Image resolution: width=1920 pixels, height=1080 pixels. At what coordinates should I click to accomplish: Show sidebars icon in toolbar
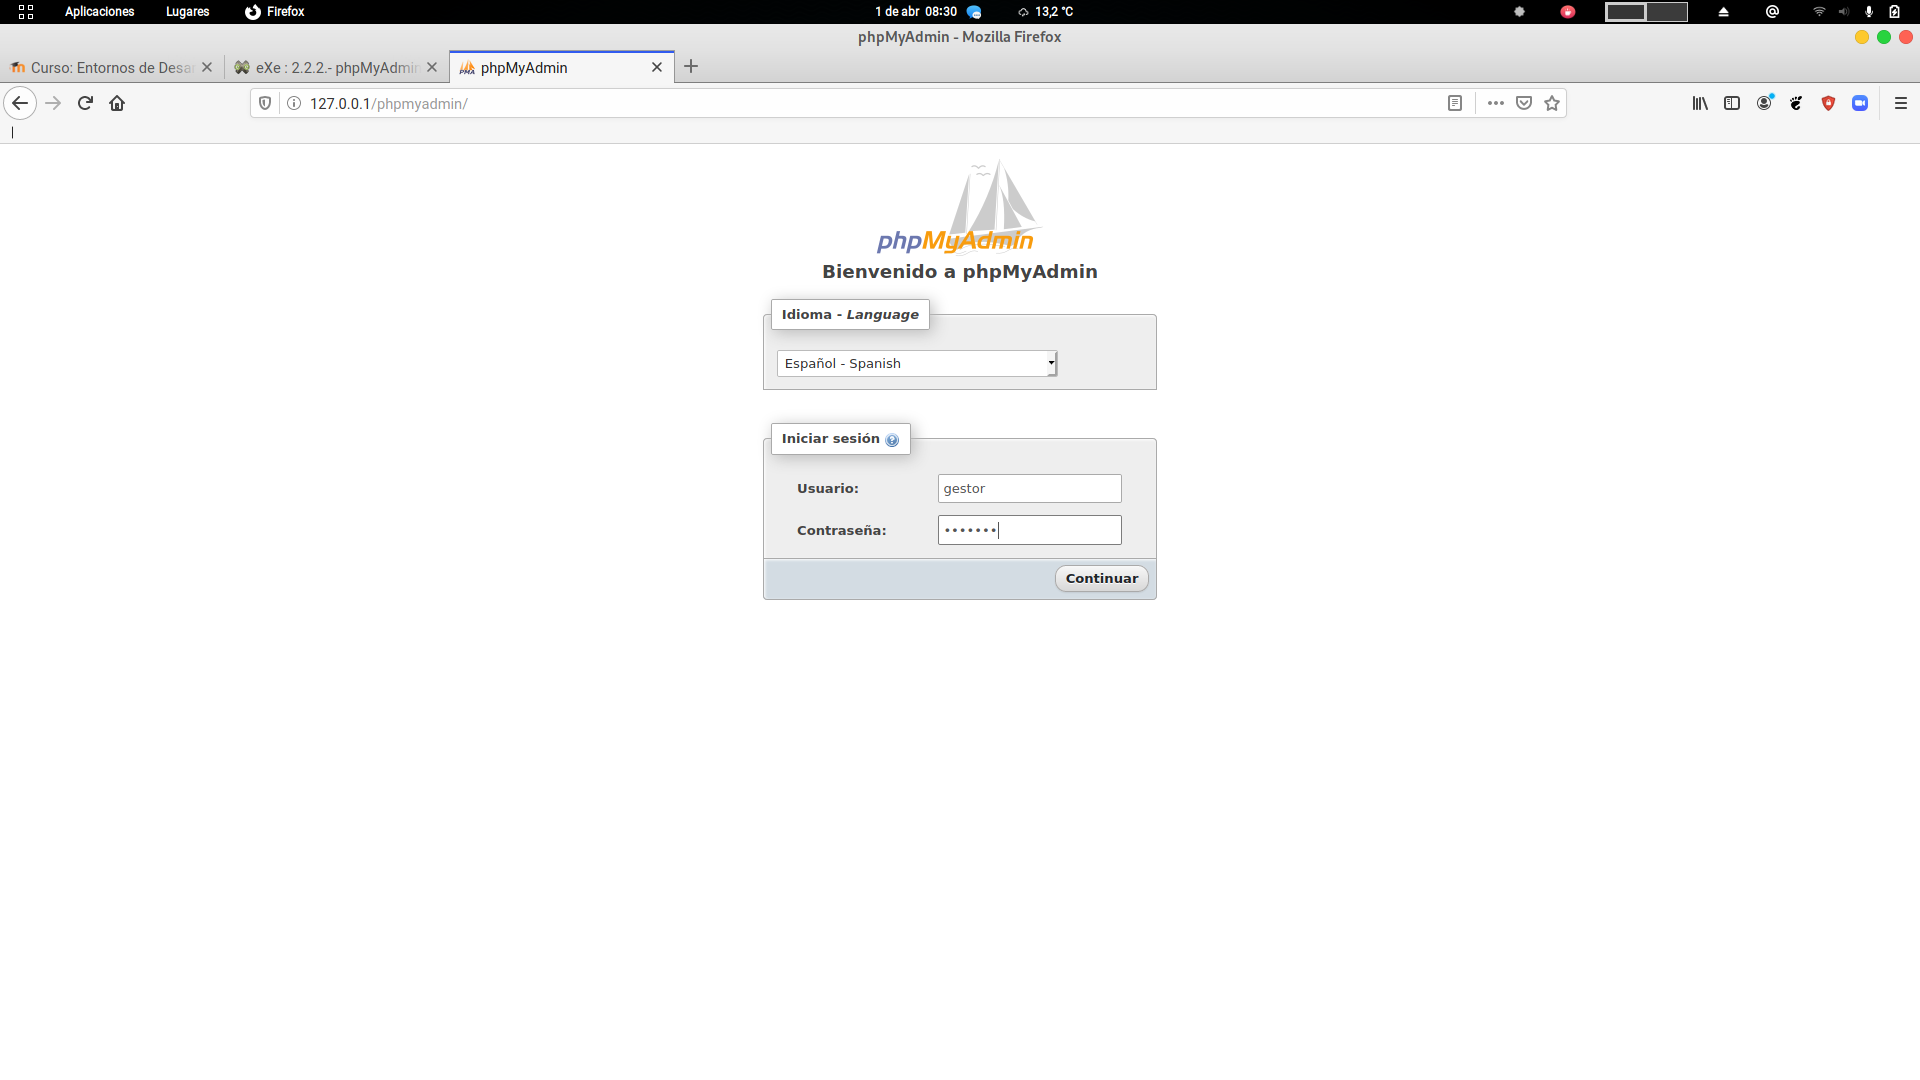coord(1732,103)
